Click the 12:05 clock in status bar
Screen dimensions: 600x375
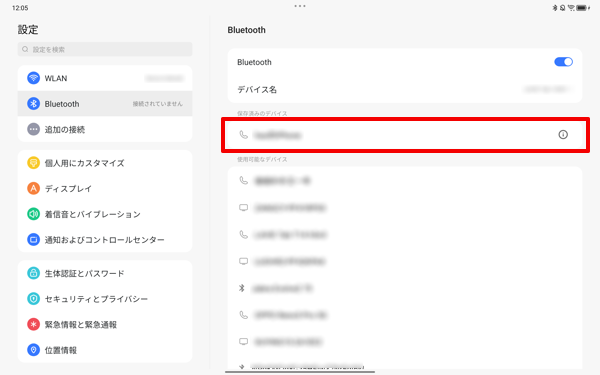20,8
